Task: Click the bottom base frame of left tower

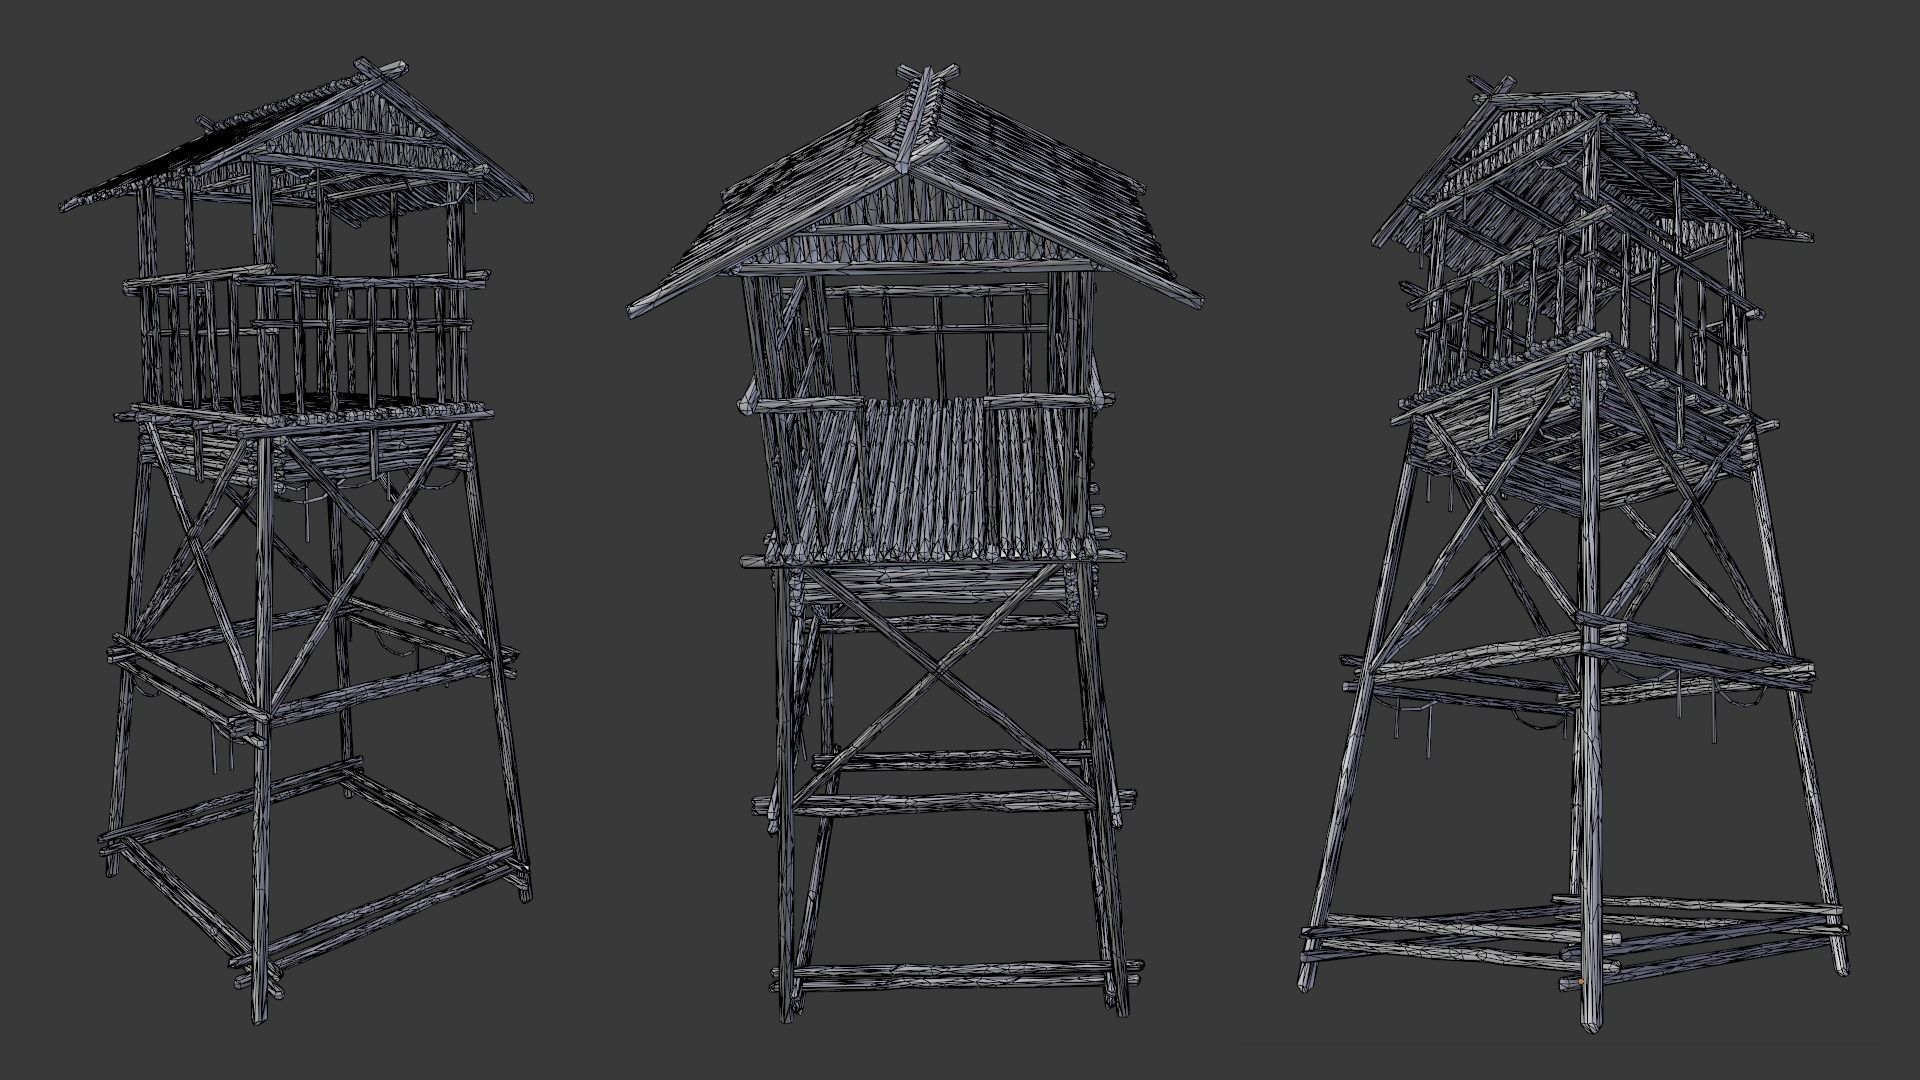Action: [x=380, y=905]
